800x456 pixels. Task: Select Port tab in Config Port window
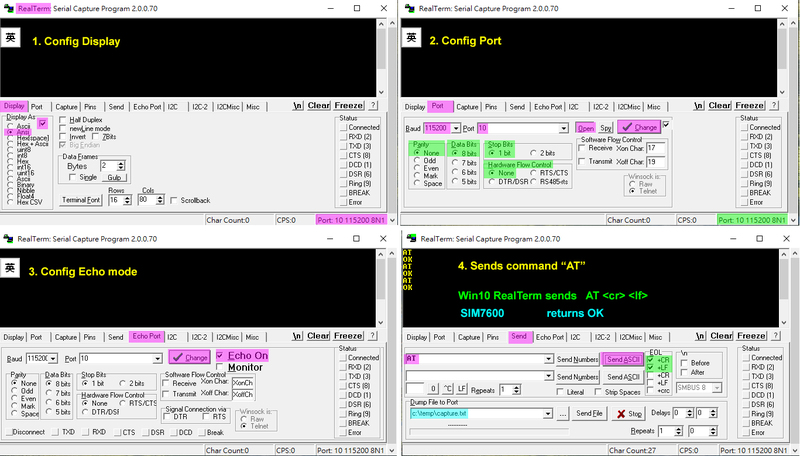coord(438,106)
